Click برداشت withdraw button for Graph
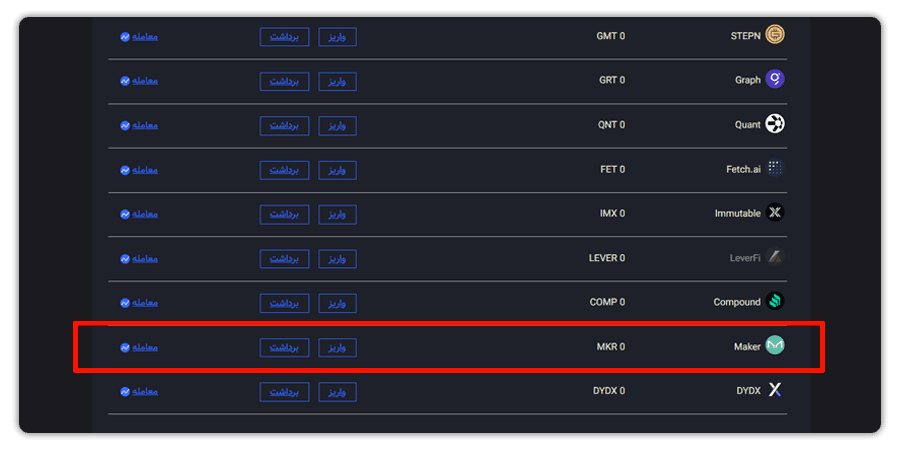This screenshot has height=450, width=900. pyautogui.click(x=284, y=81)
